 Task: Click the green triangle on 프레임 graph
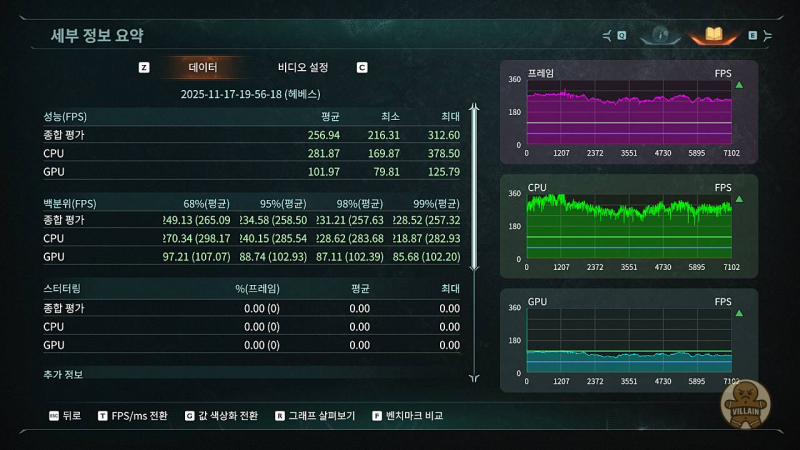coord(739,86)
